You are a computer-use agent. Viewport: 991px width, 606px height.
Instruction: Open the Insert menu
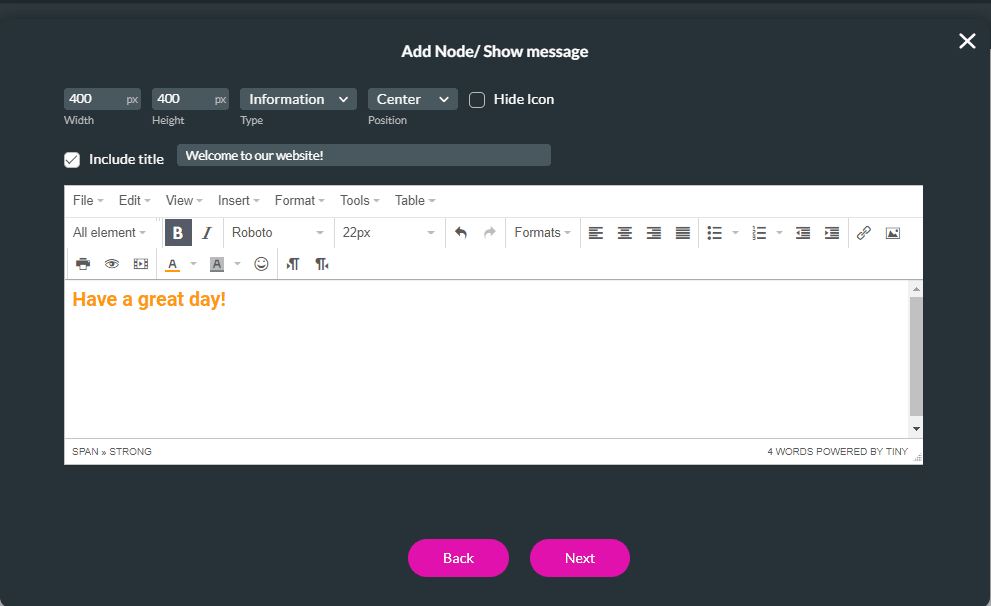coord(238,200)
